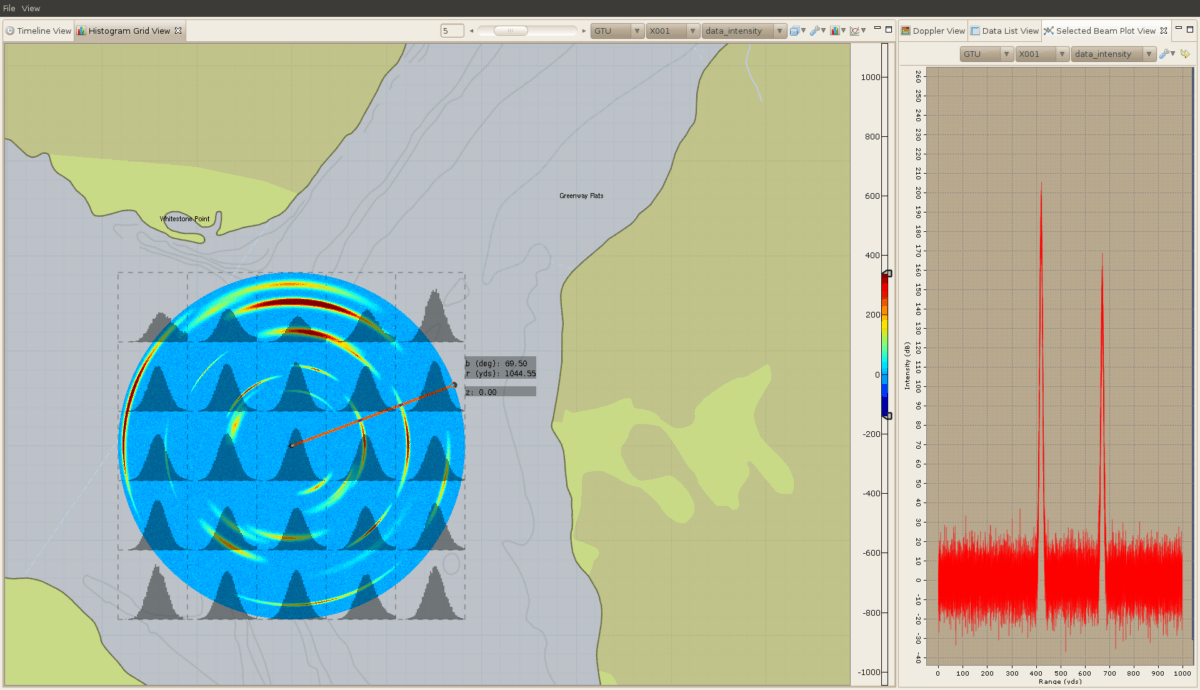Click the wrench settings icon in histogram toolbar
Viewport: 1200px width, 690px height.
pyautogui.click(x=816, y=31)
